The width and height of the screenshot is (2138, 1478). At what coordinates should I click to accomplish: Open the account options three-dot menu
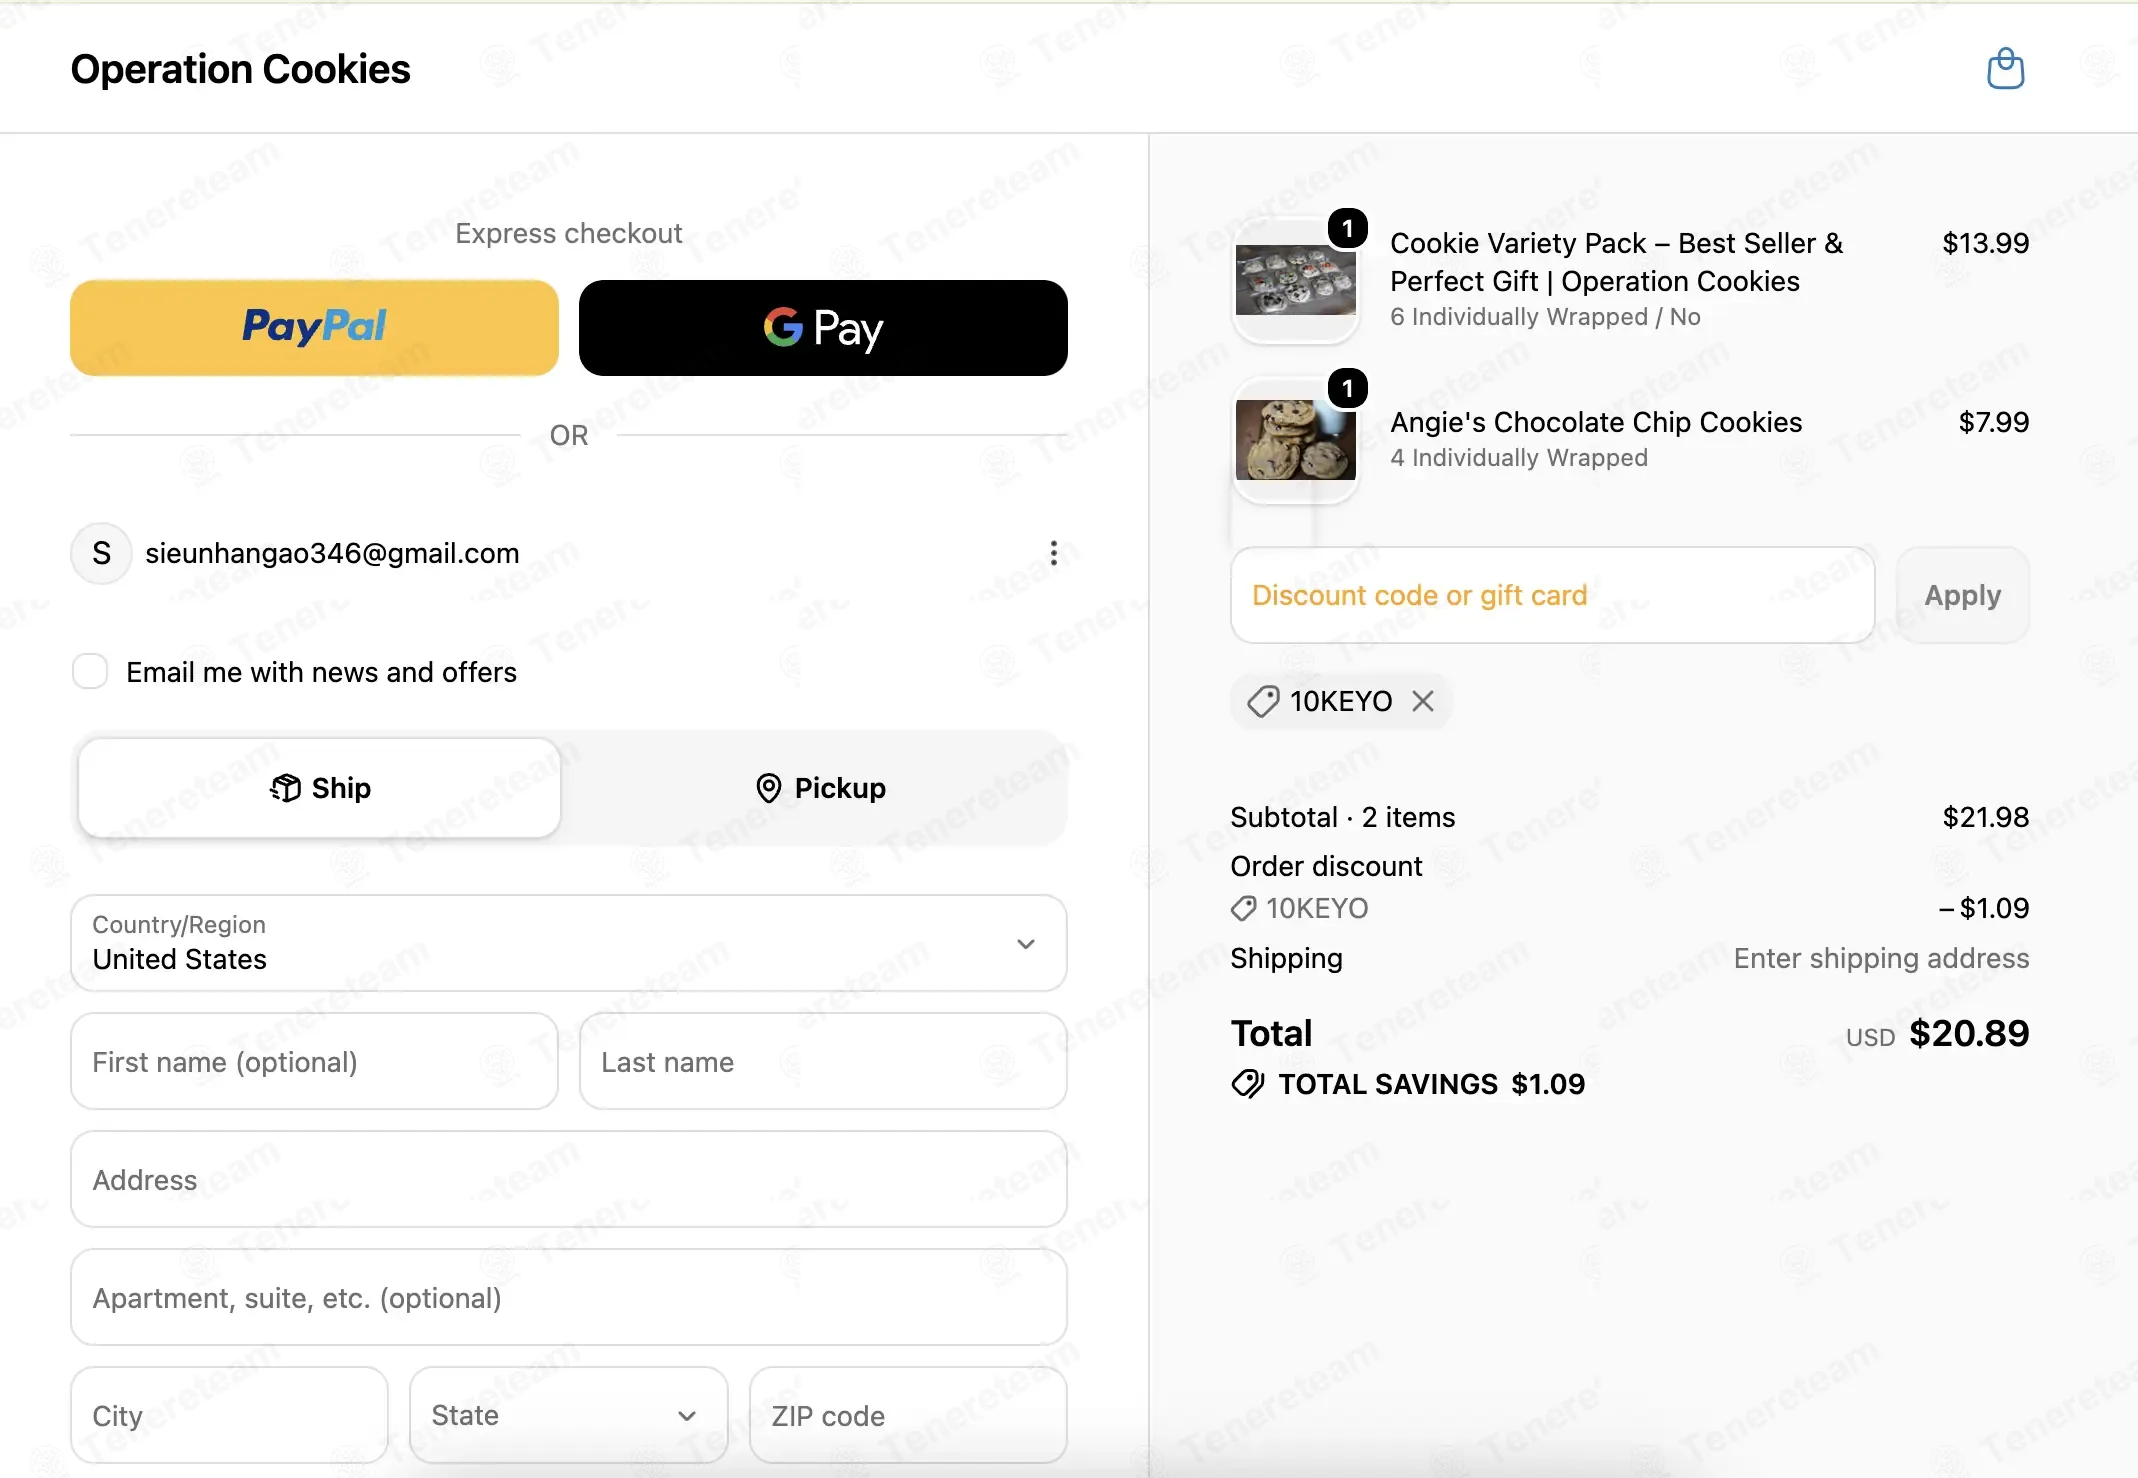[x=1053, y=553]
